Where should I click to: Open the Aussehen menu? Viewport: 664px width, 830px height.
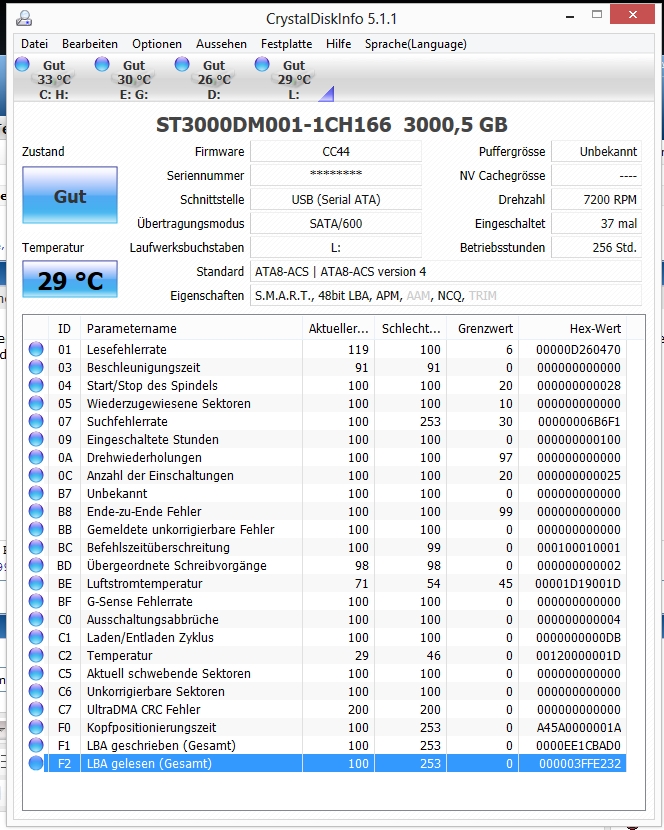(221, 44)
